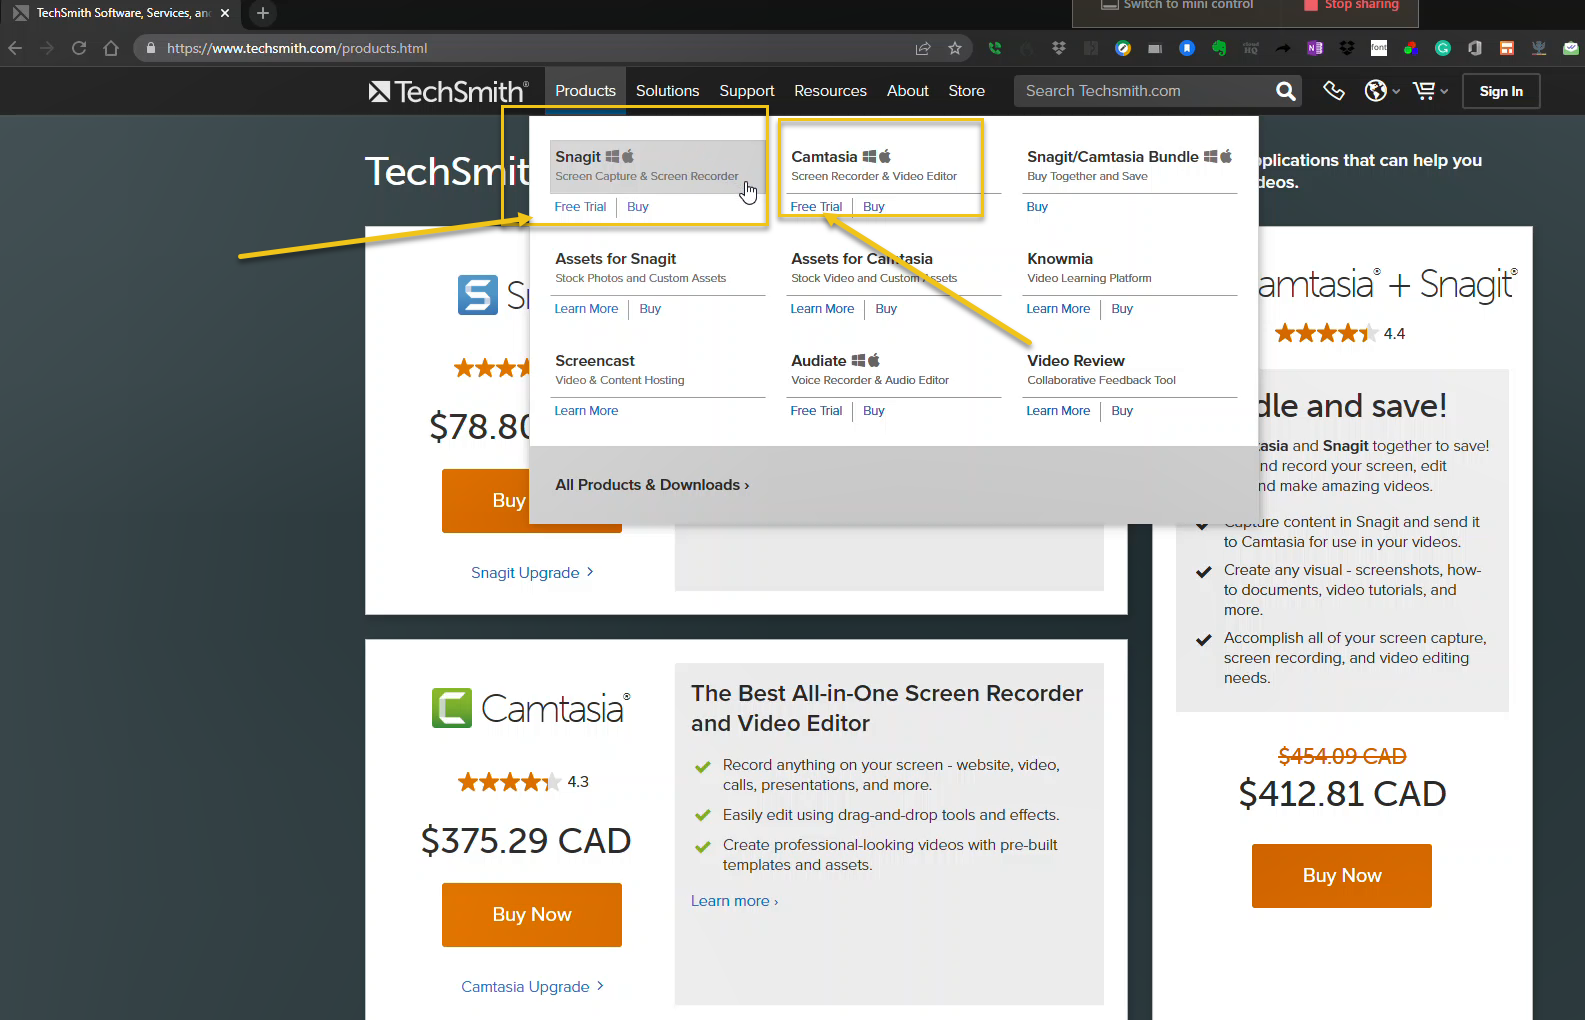Image resolution: width=1585 pixels, height=1020 pixels.
Task: Click the grey Dropbox extension icon
Action: (x=1059, y=48)
